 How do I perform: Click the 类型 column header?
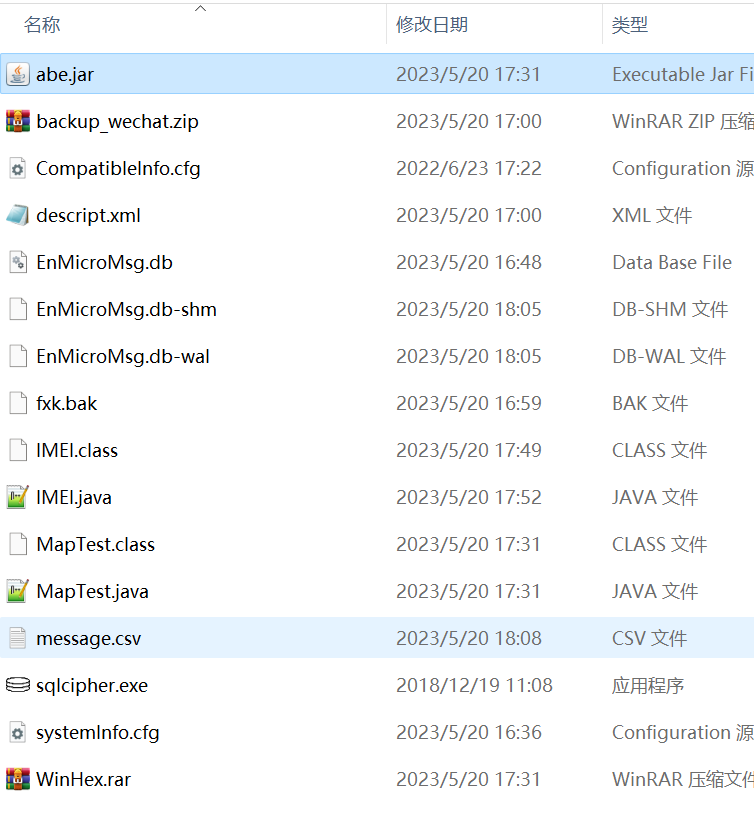coord(630,25)
